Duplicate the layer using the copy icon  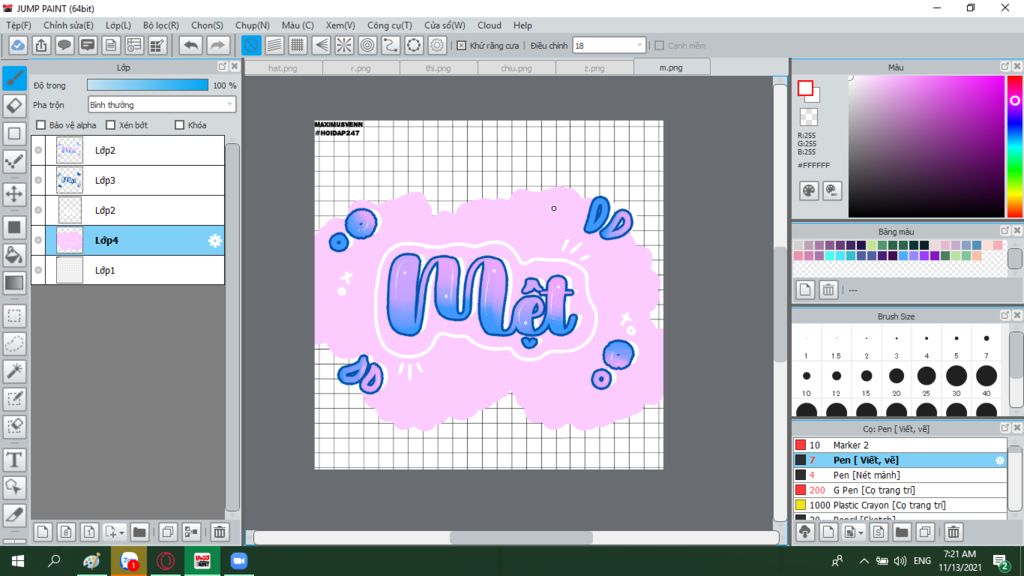[168, 532]
